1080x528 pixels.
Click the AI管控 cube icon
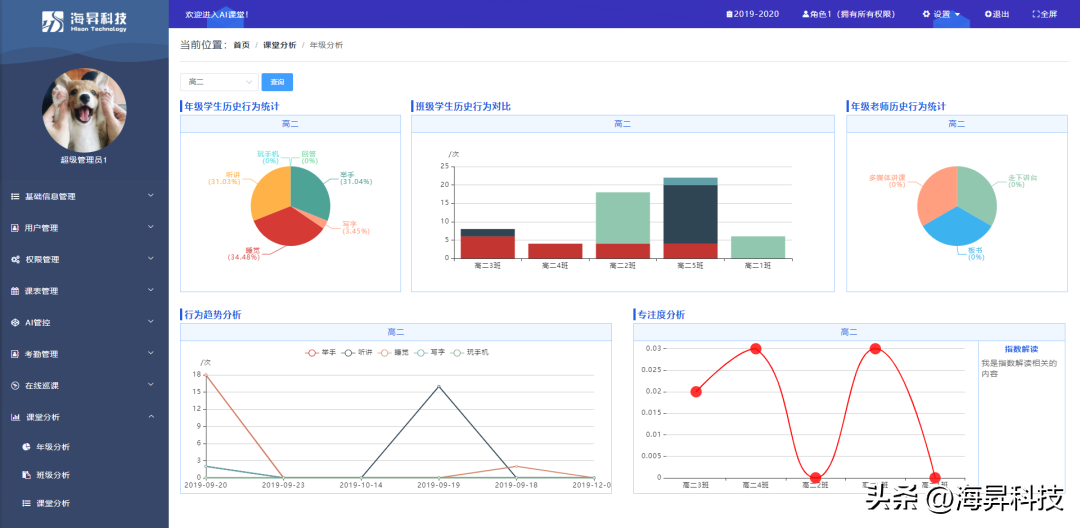pyautogui.click(x=15, y=323)
